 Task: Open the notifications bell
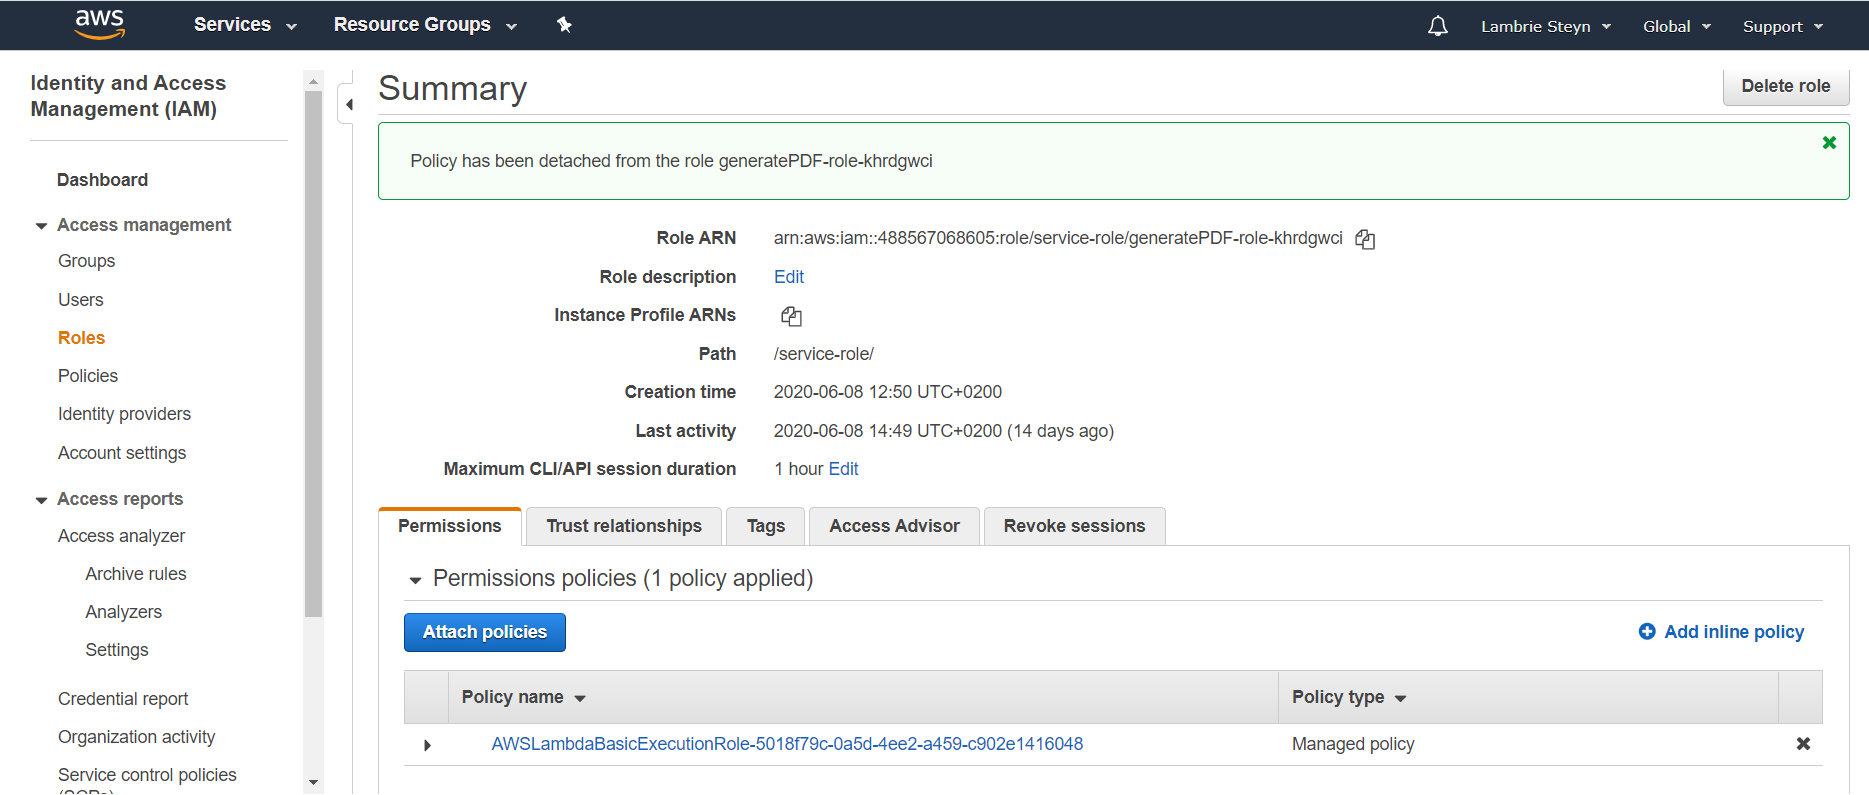1437,26
